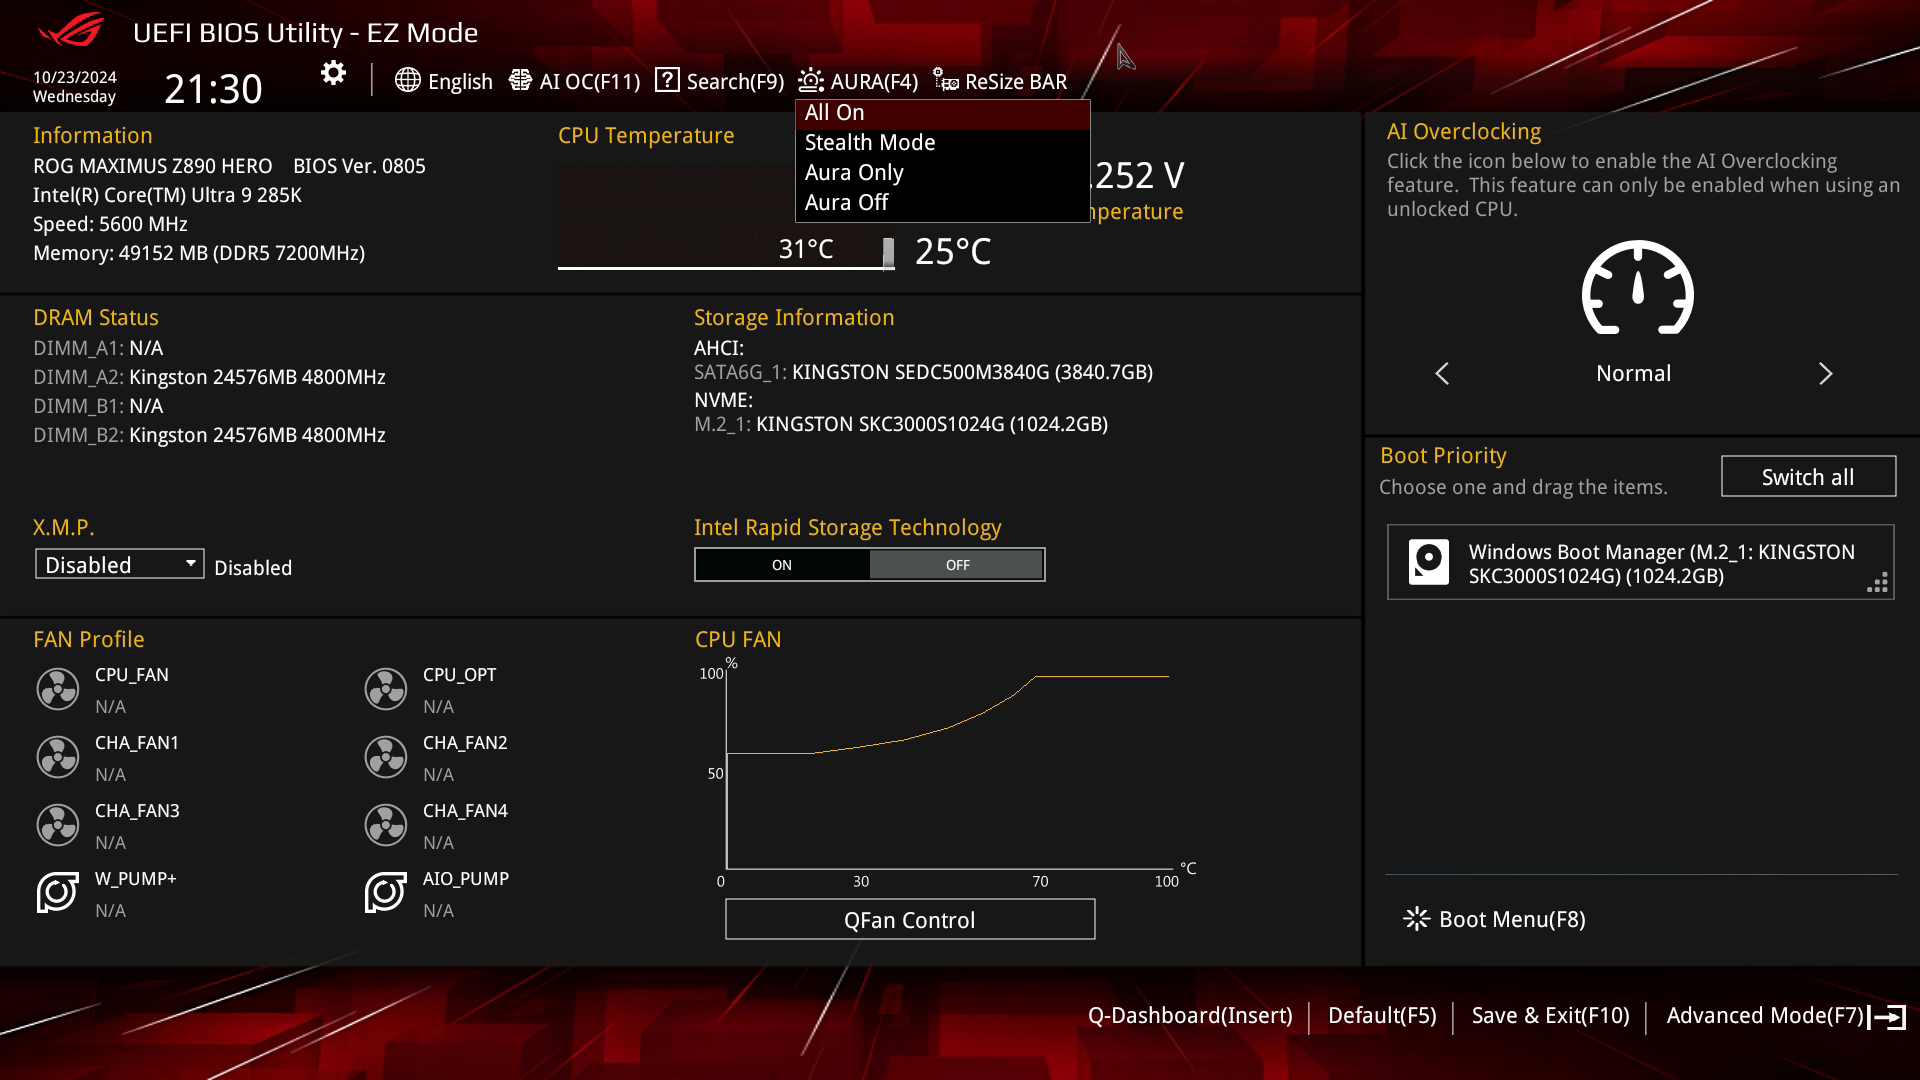Screen dimensions: 1920x1080
Task: Click the DIMM_B2 Kingston memory entry
Action: click(x=209, y=435)
